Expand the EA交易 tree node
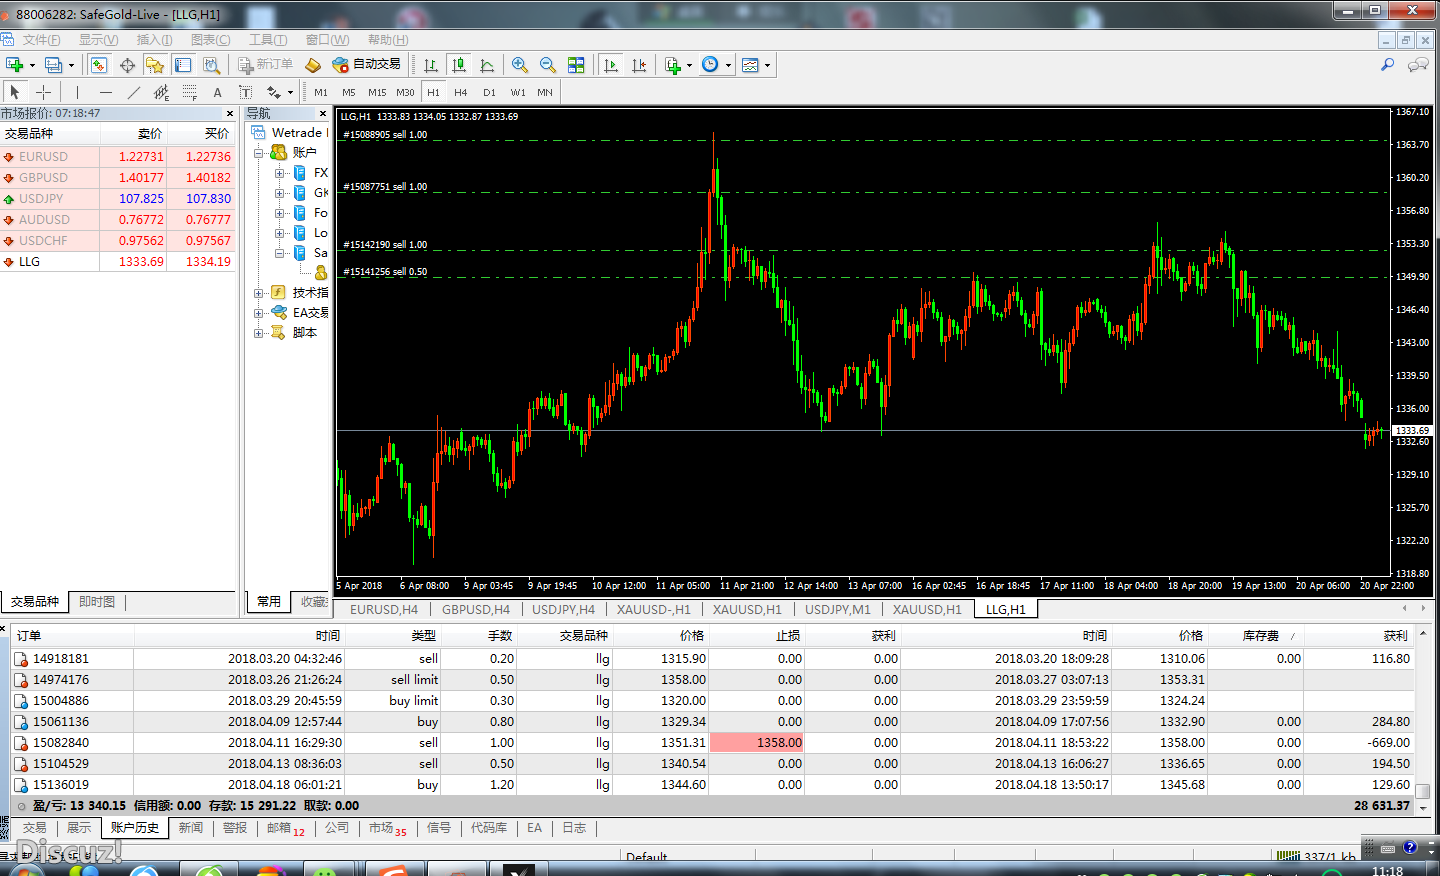The width and height of the screenshot is (1440, 876). pos(258,313)
